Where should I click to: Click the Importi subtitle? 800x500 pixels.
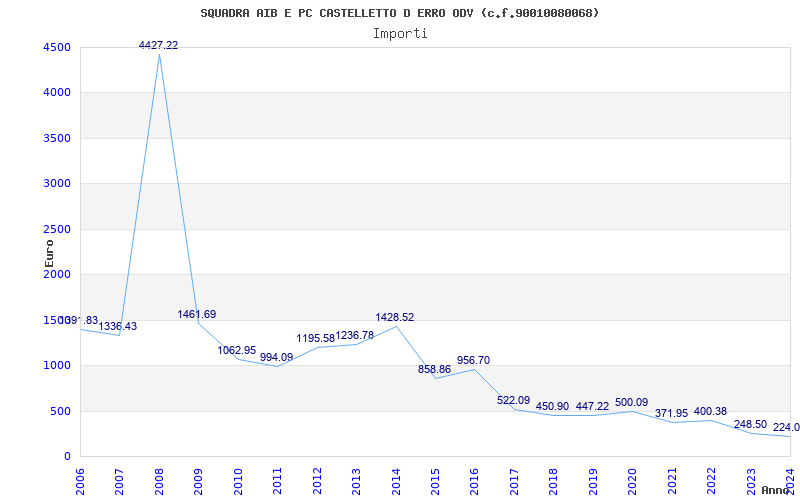[400, 34]
